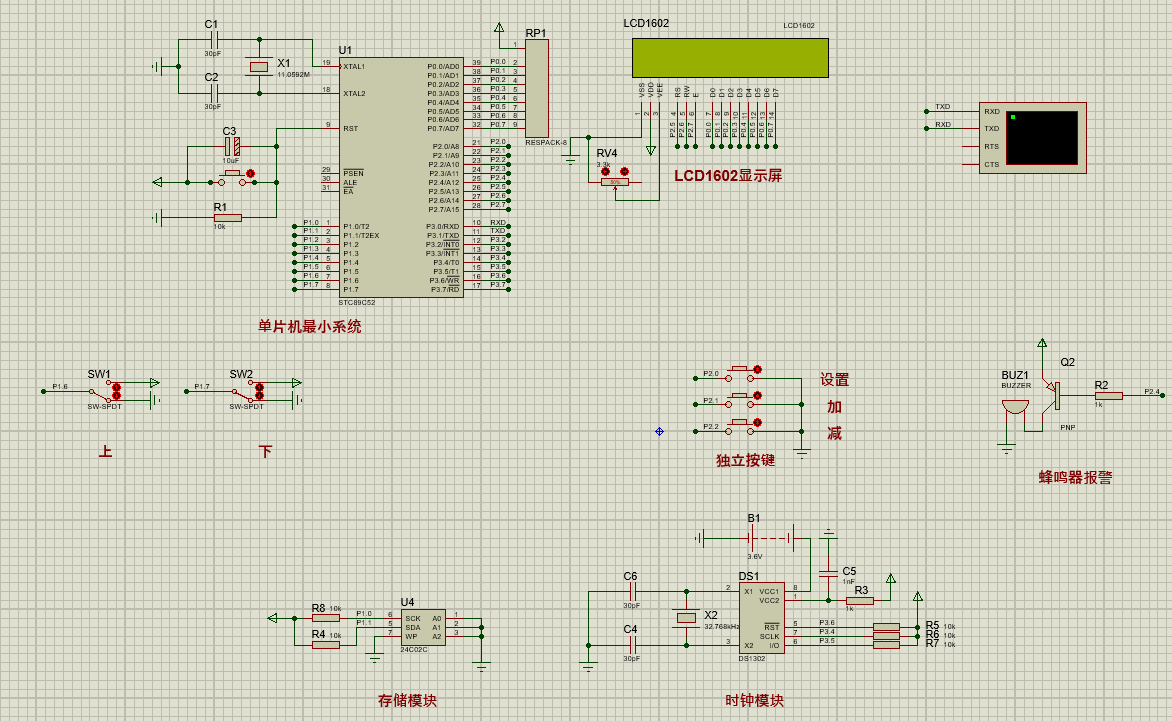Click the RST pin label on U1
The width and height of the screenshot is (1172, 721).
click(351, 129)
